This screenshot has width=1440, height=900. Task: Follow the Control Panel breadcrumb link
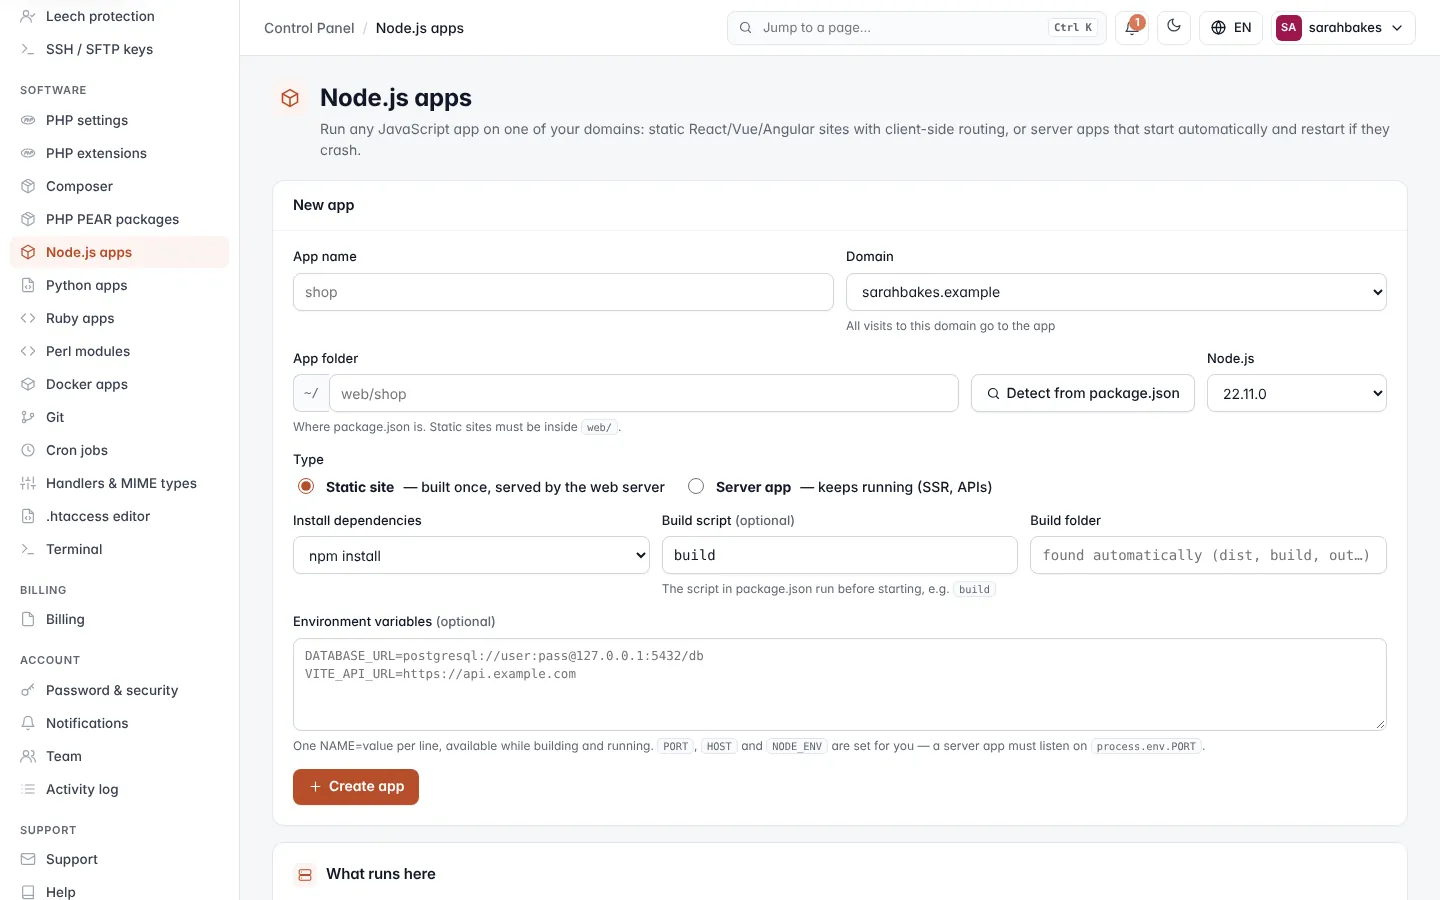pyautogui.click(x=309, y=28)
